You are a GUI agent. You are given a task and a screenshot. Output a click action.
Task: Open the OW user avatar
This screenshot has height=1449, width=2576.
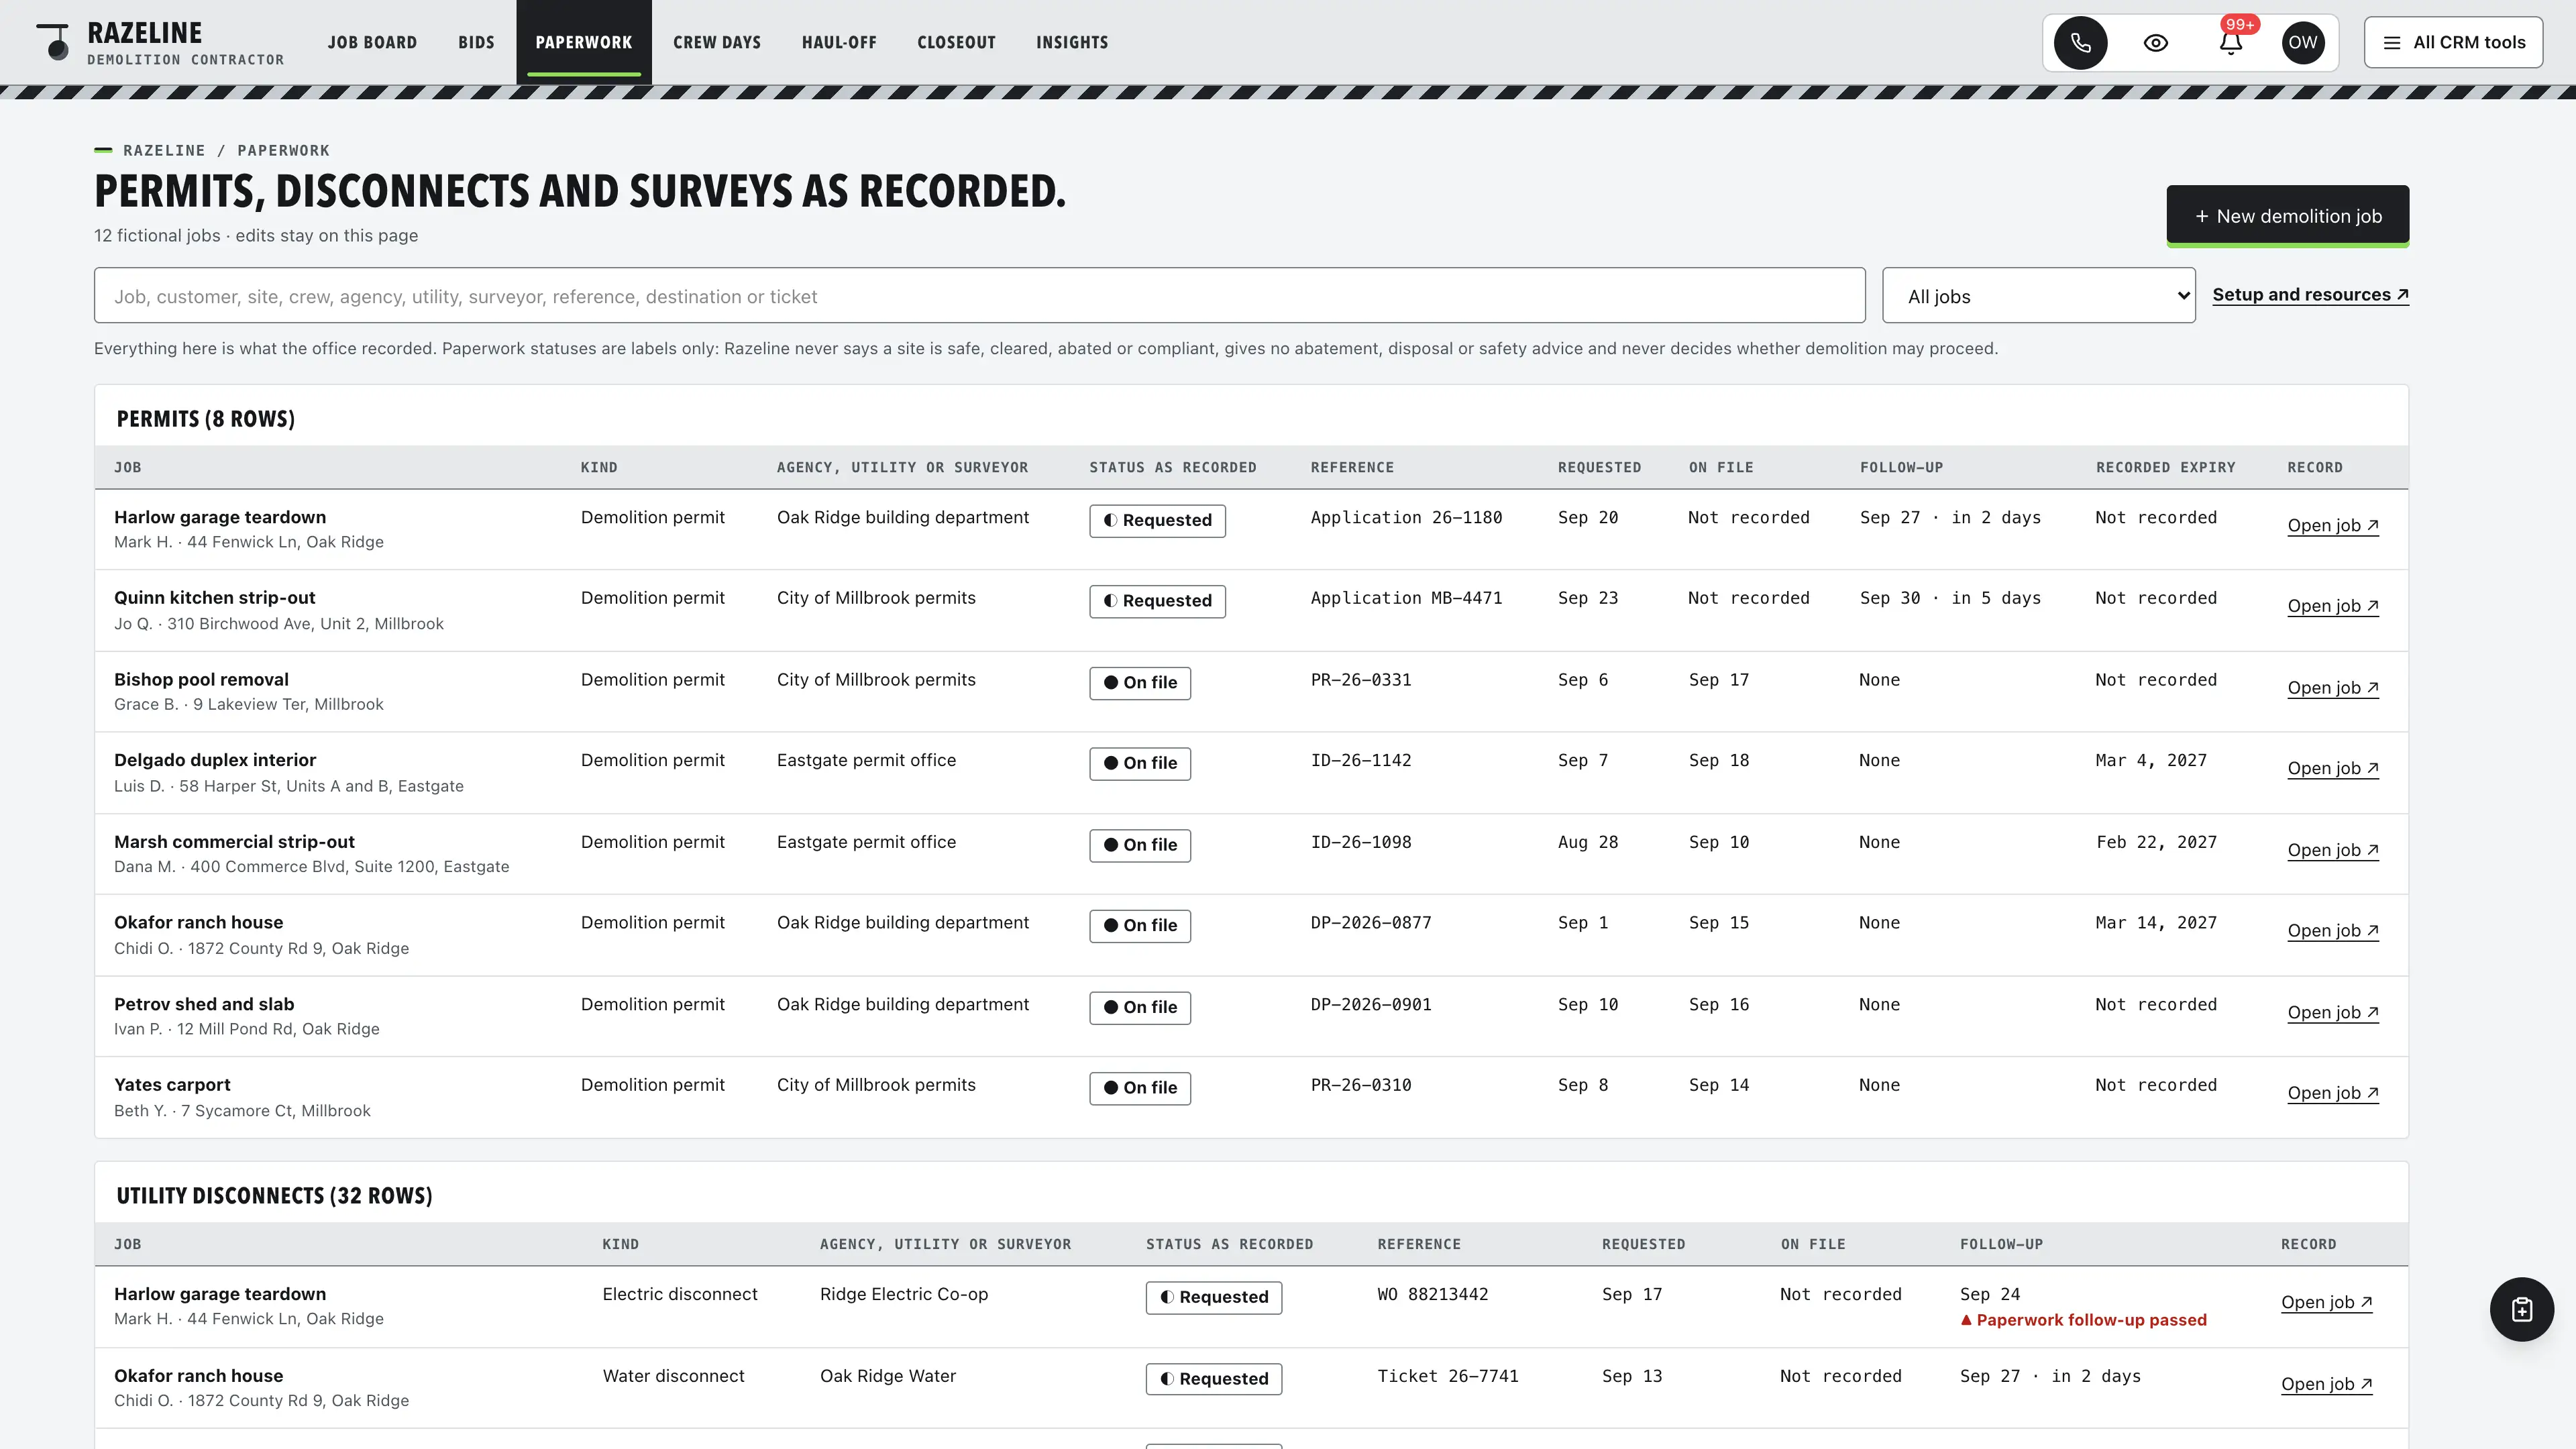point(2302,43)
